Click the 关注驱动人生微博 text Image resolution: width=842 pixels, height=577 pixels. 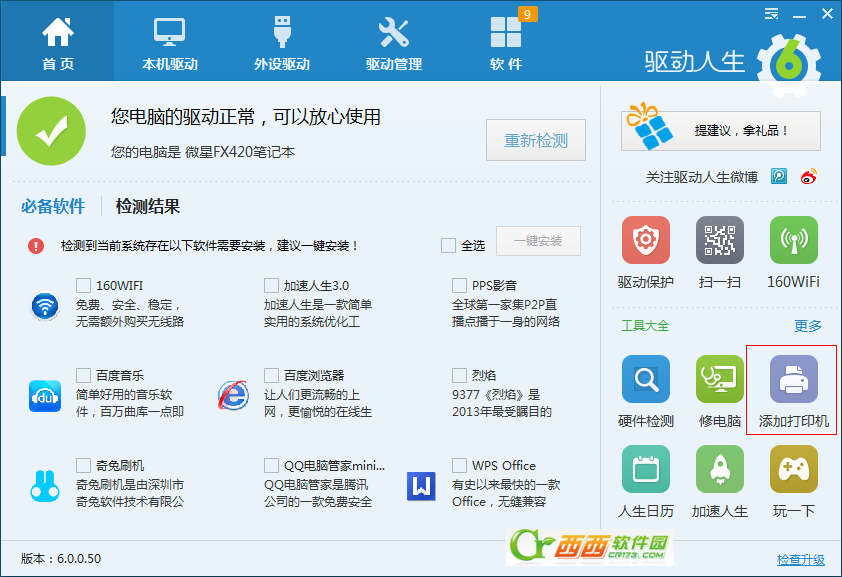pyautogui.click(x=701, y=177)
